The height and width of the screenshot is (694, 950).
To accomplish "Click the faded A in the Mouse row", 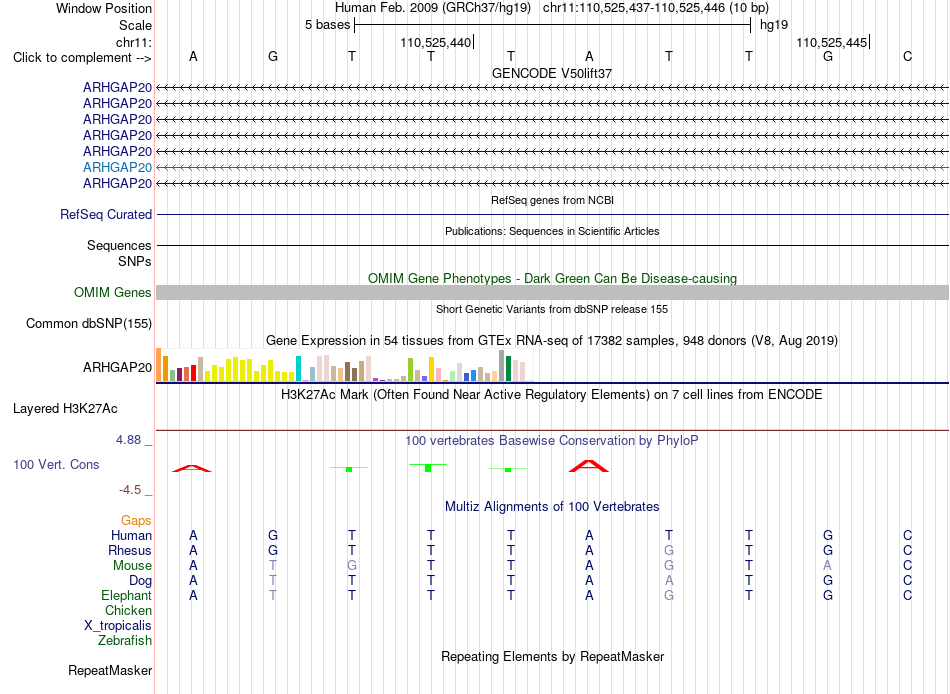I will (x=828, y=566).
